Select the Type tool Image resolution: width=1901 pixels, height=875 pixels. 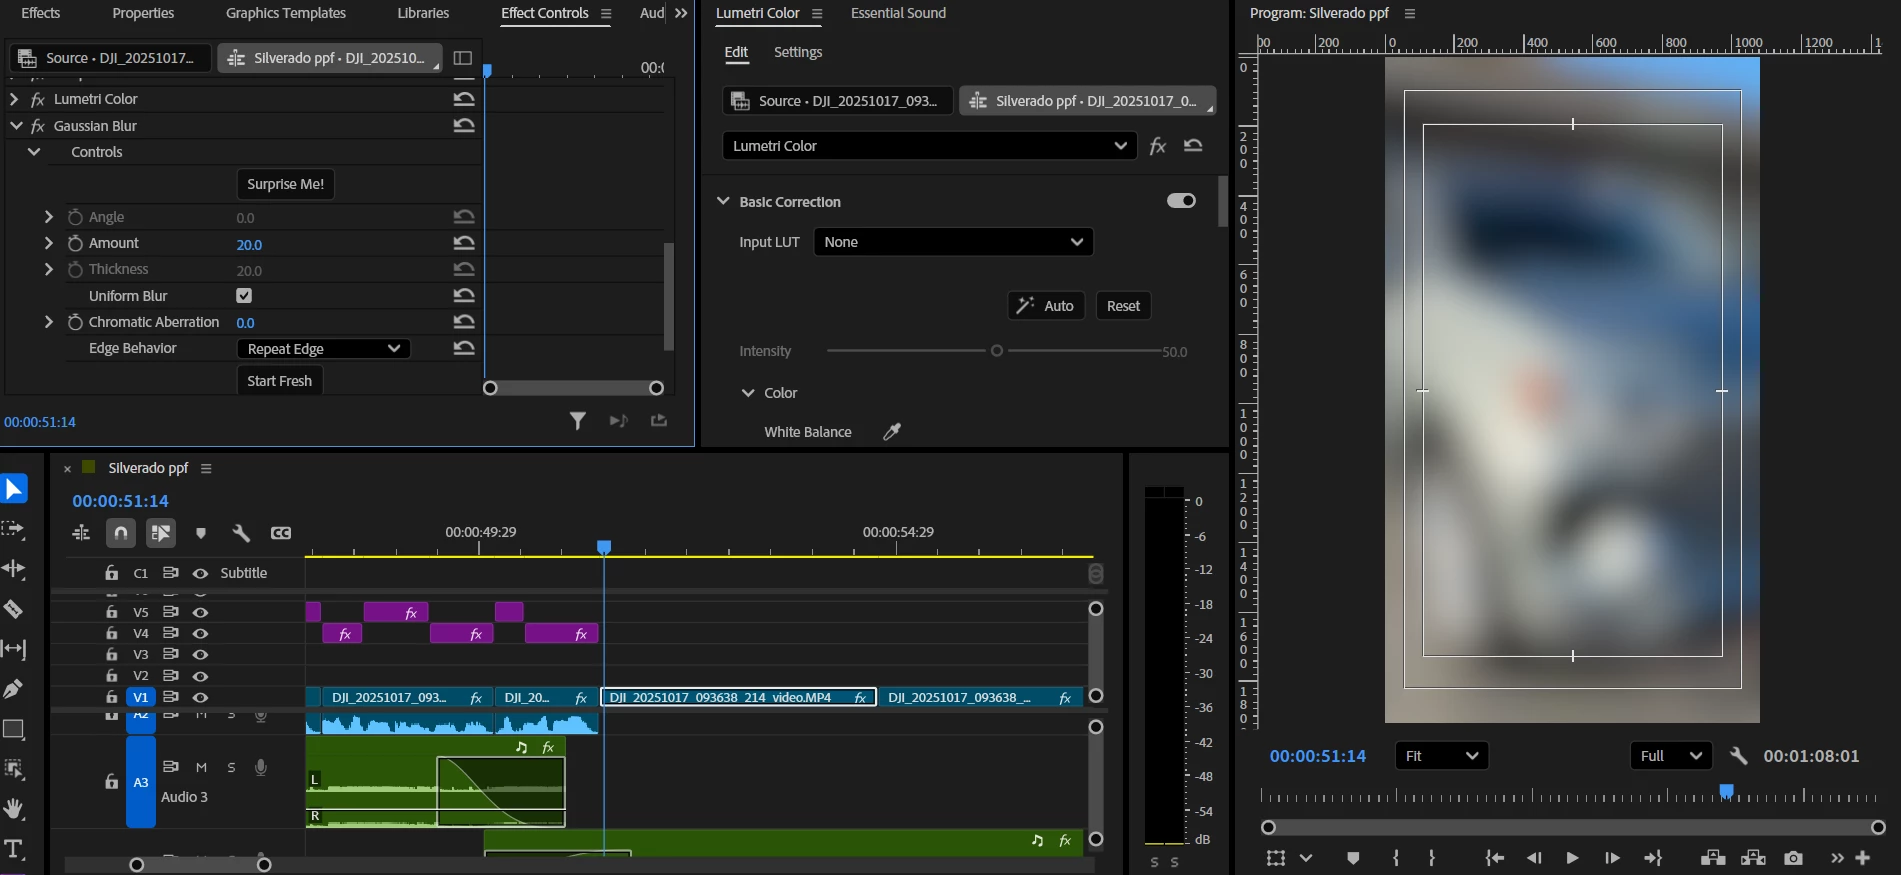pyautogui.click(x=13, y=849)
